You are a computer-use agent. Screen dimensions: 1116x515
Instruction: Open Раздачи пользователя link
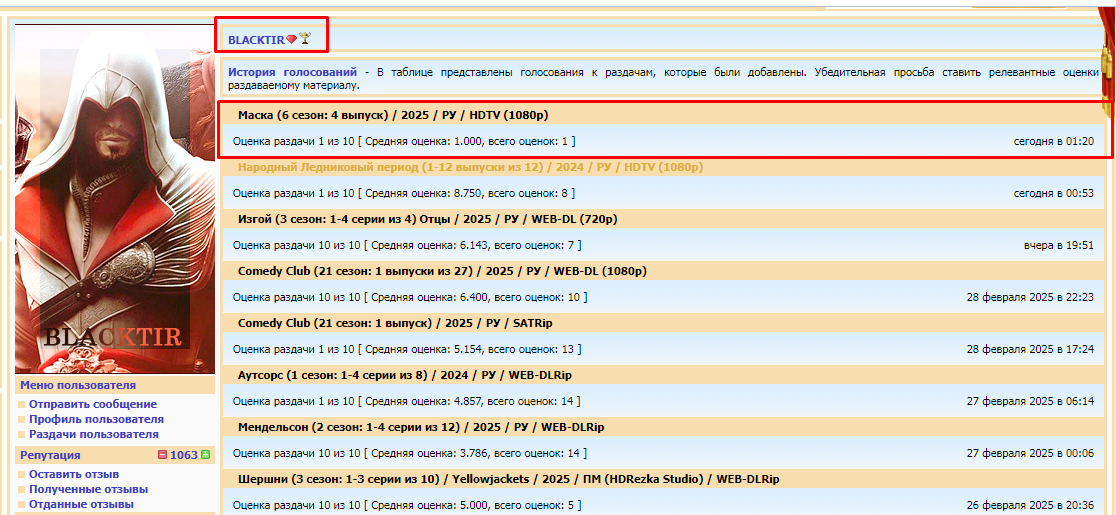94,434
